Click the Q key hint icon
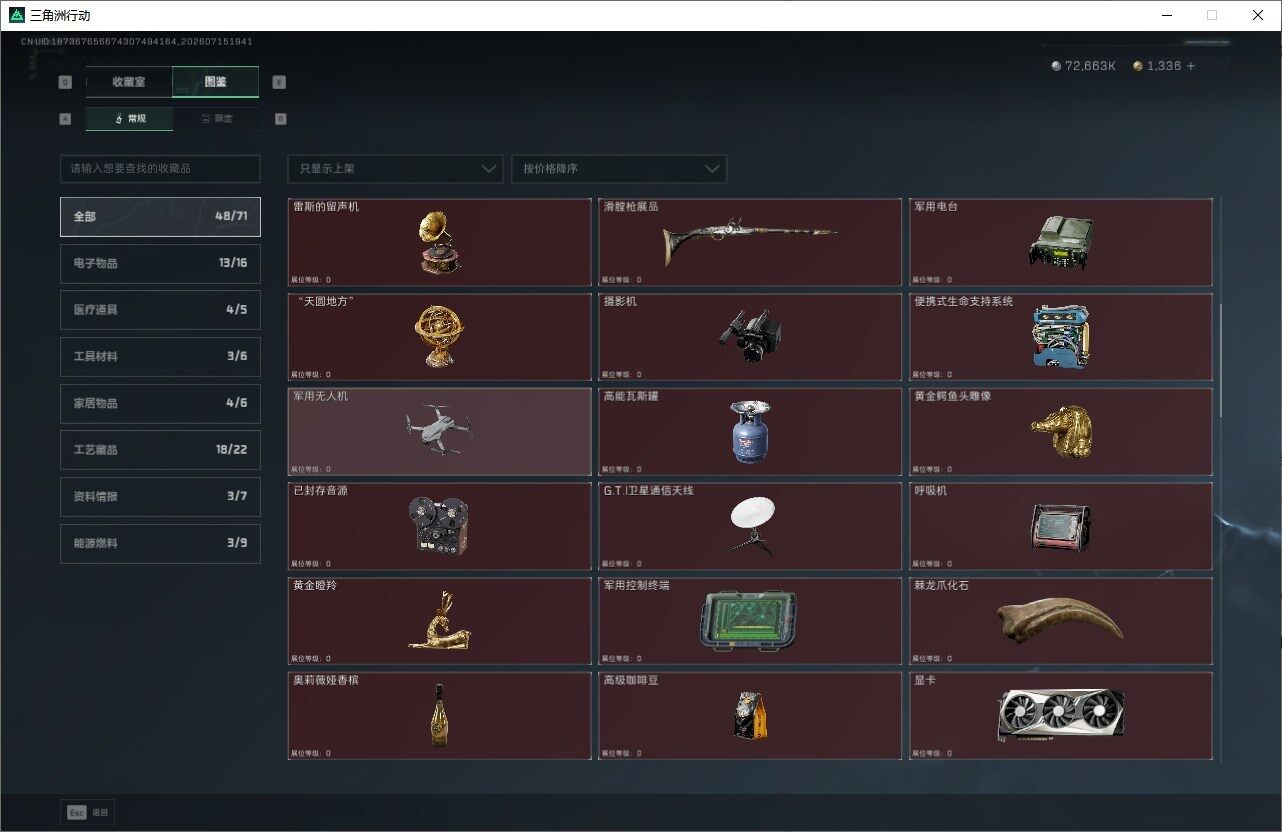Viewport: 1282px width, 832px height. click(x=65, y=82)
